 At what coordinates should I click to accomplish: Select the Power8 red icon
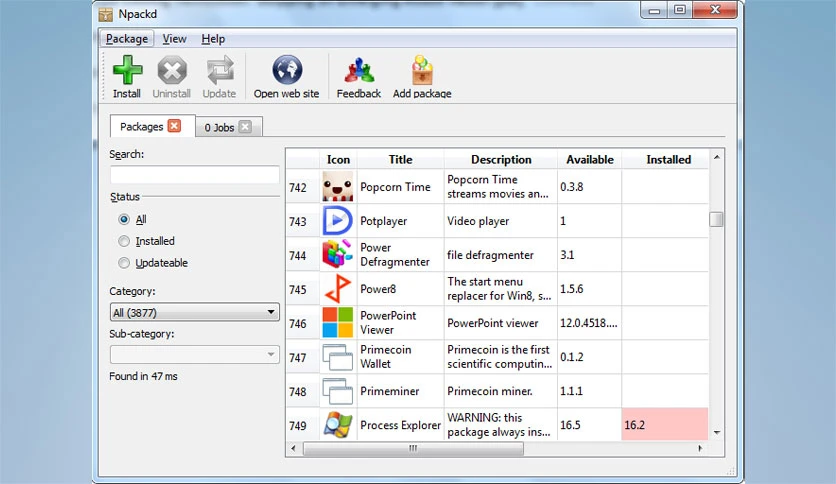pos(337,289)
